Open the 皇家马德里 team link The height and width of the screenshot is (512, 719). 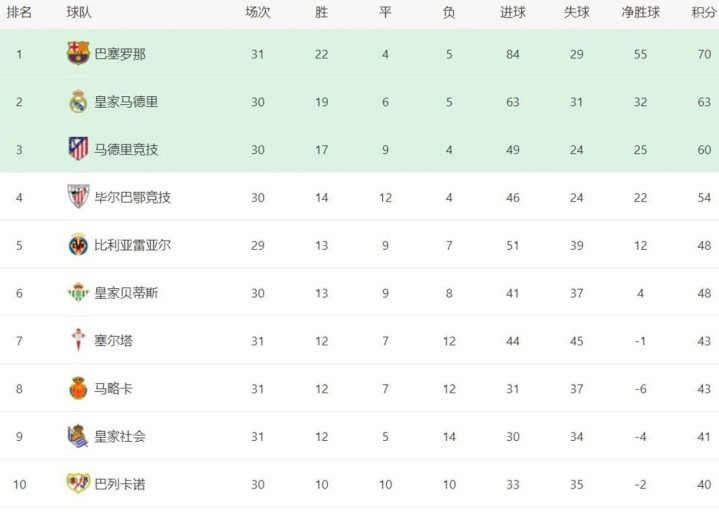[x=126, y=102]
